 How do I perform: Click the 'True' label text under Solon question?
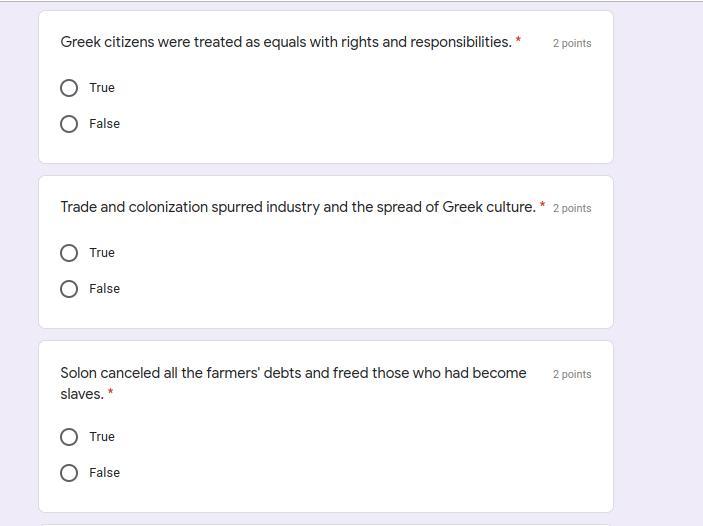point(102,437)
